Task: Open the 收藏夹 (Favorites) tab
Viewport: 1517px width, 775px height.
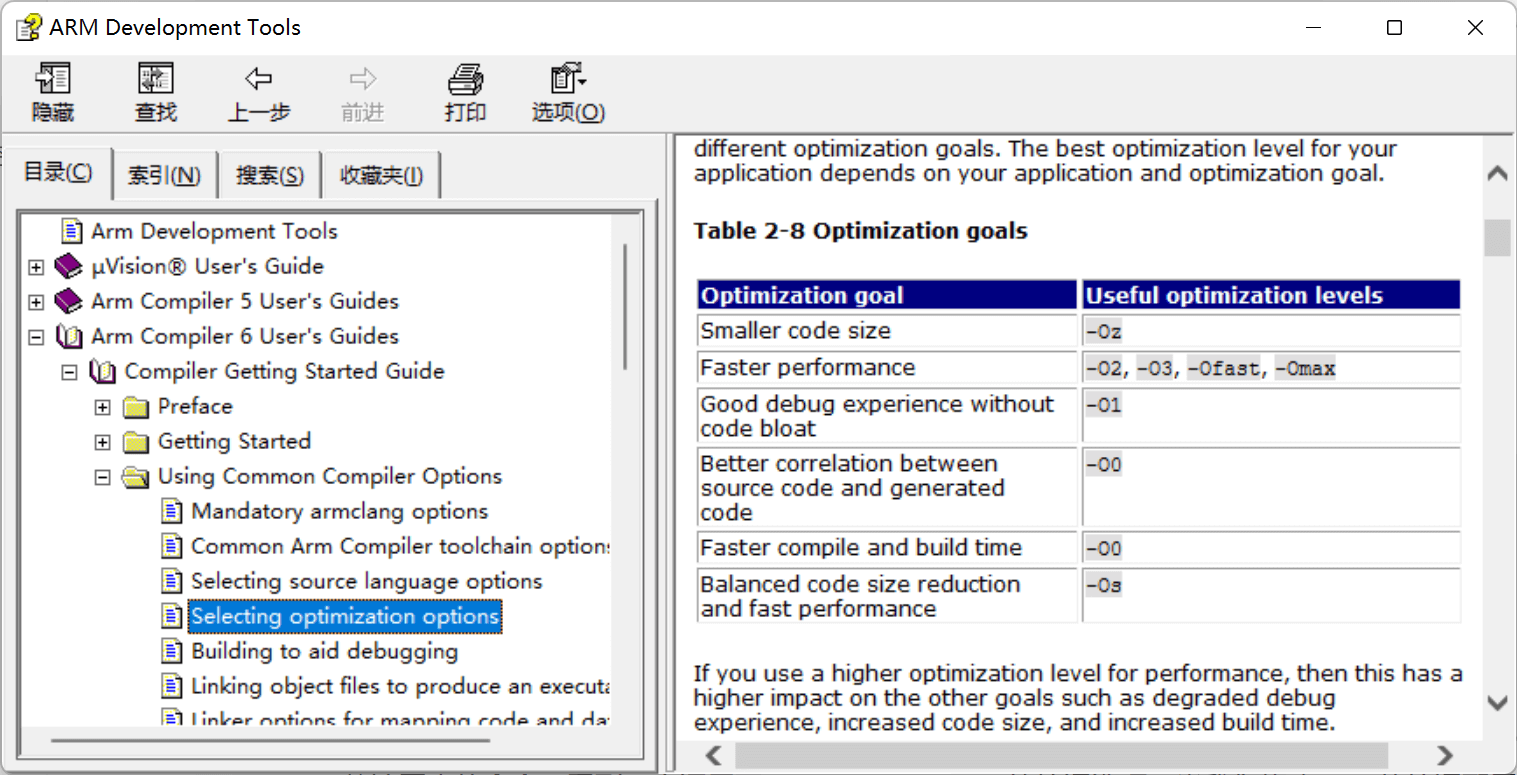Action: (381, 177)
